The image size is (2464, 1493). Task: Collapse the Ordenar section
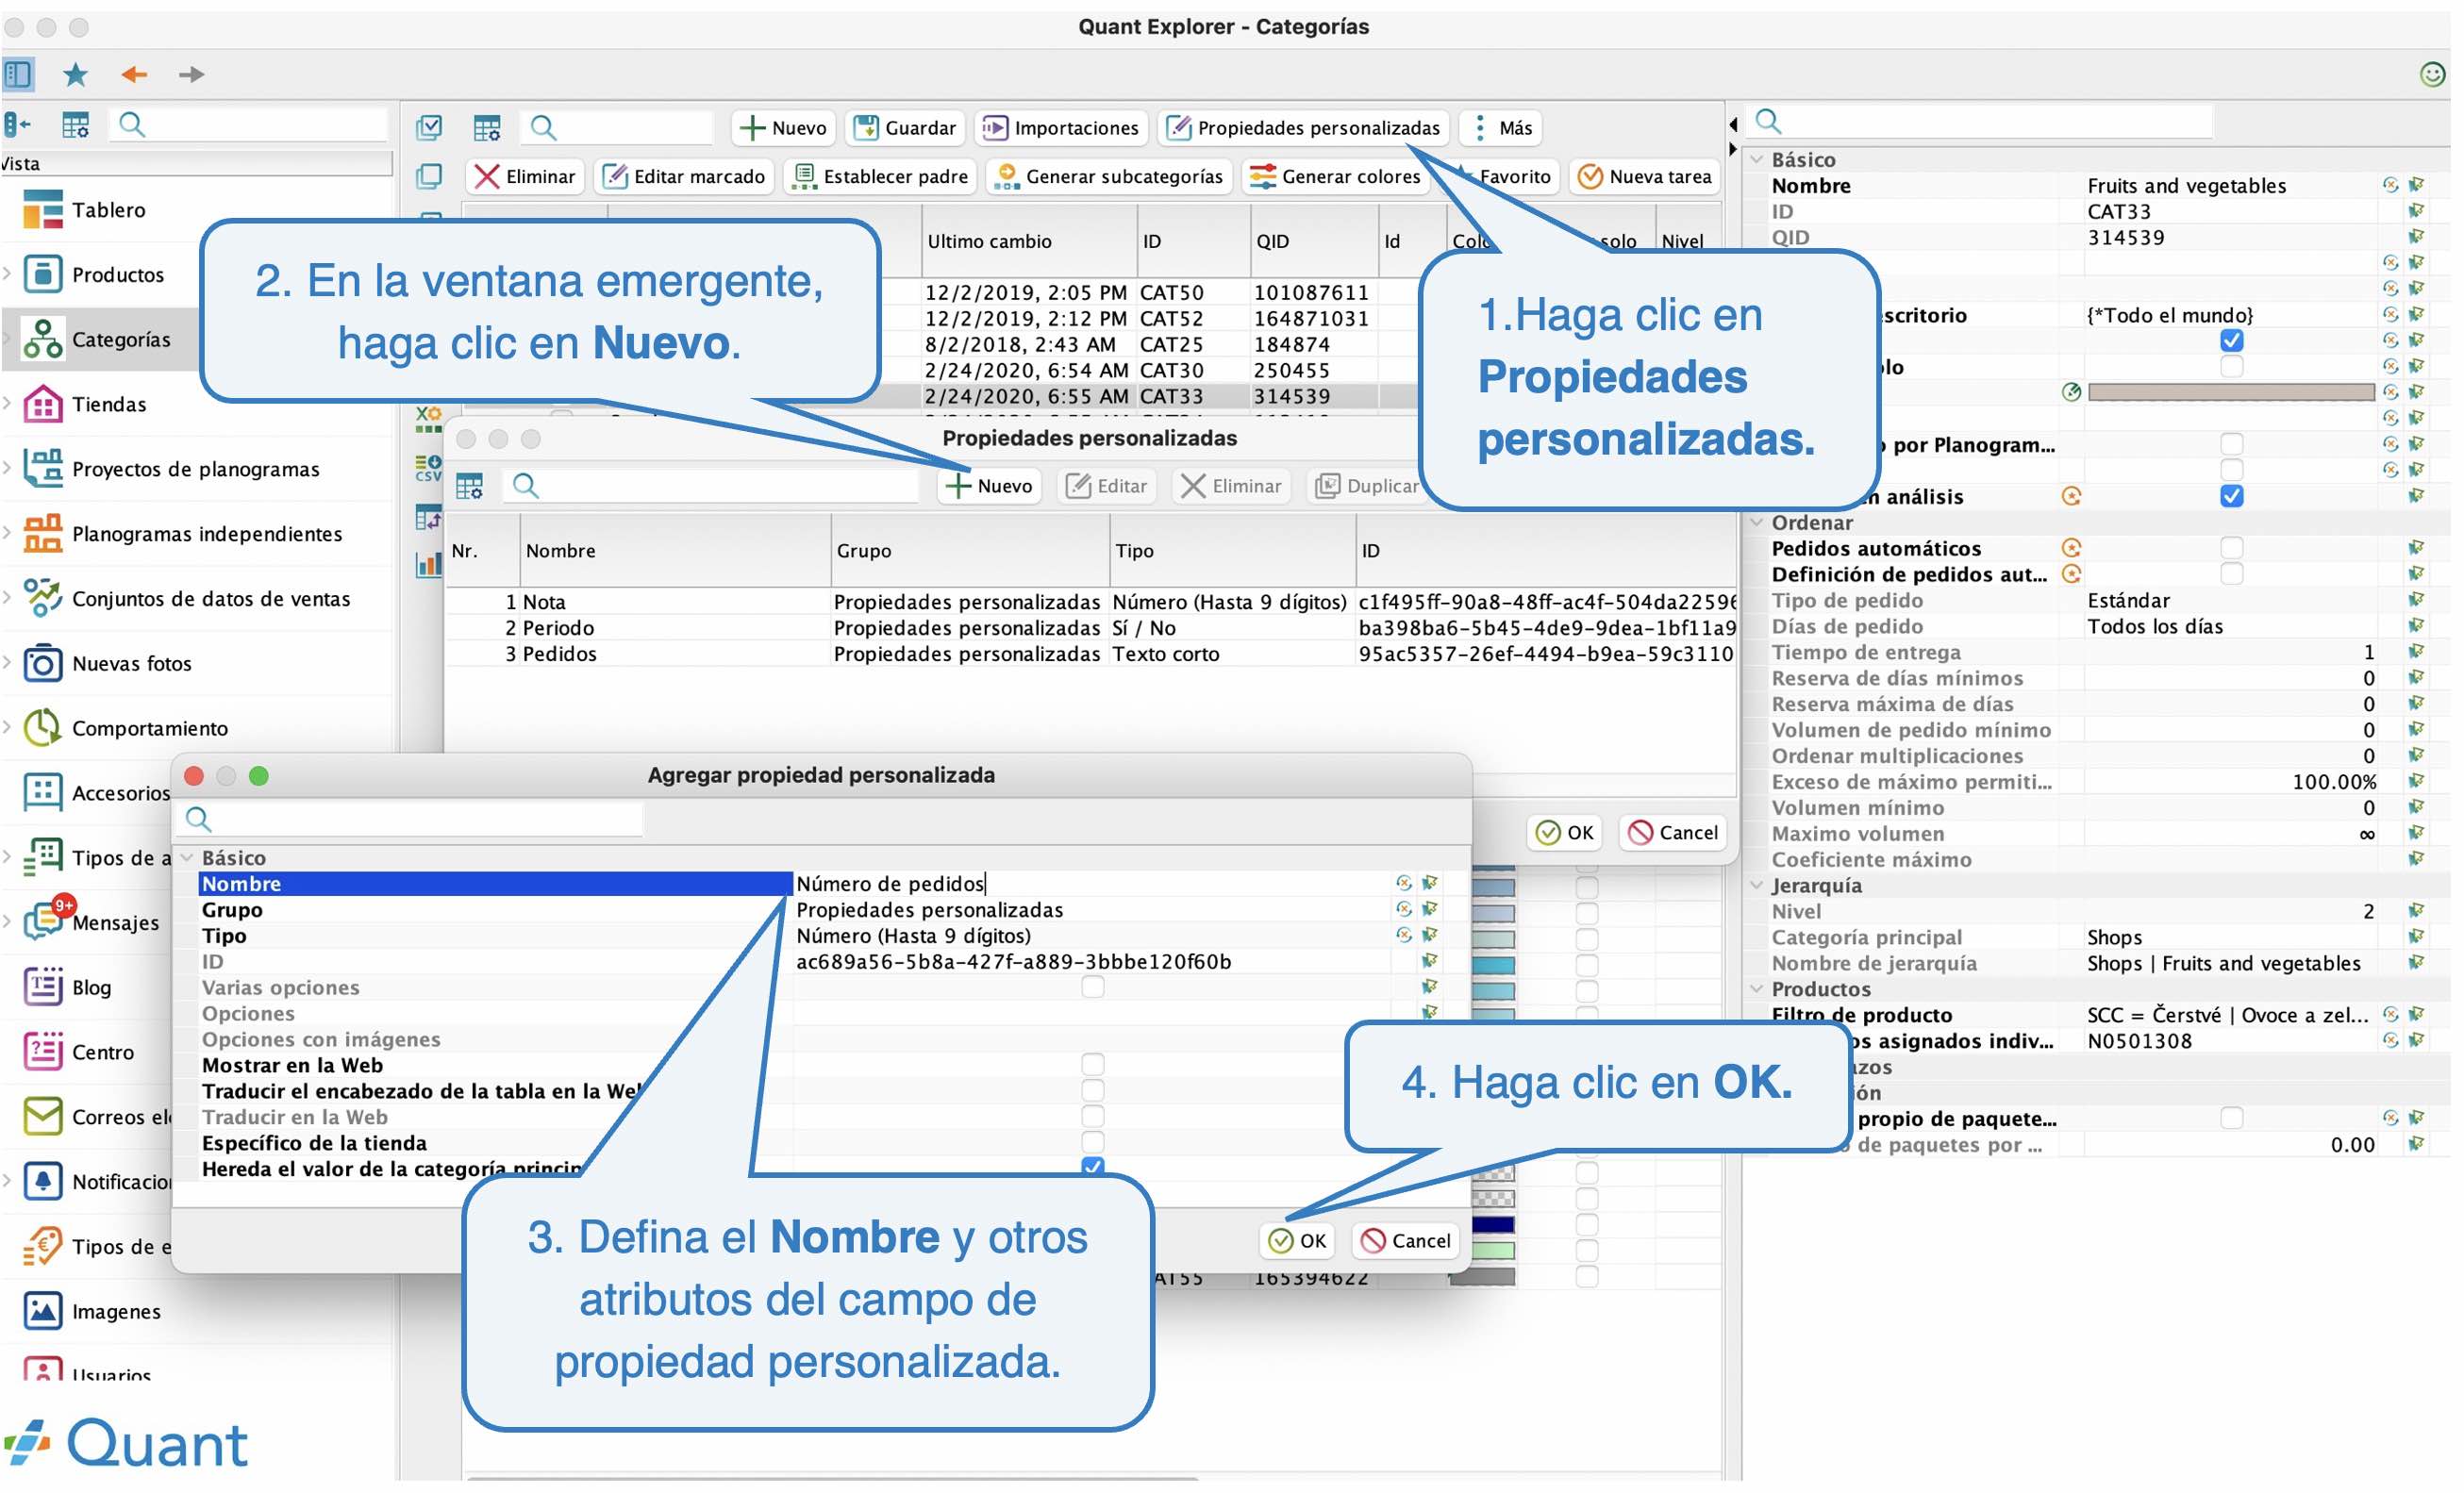(x=1757, y=522)
